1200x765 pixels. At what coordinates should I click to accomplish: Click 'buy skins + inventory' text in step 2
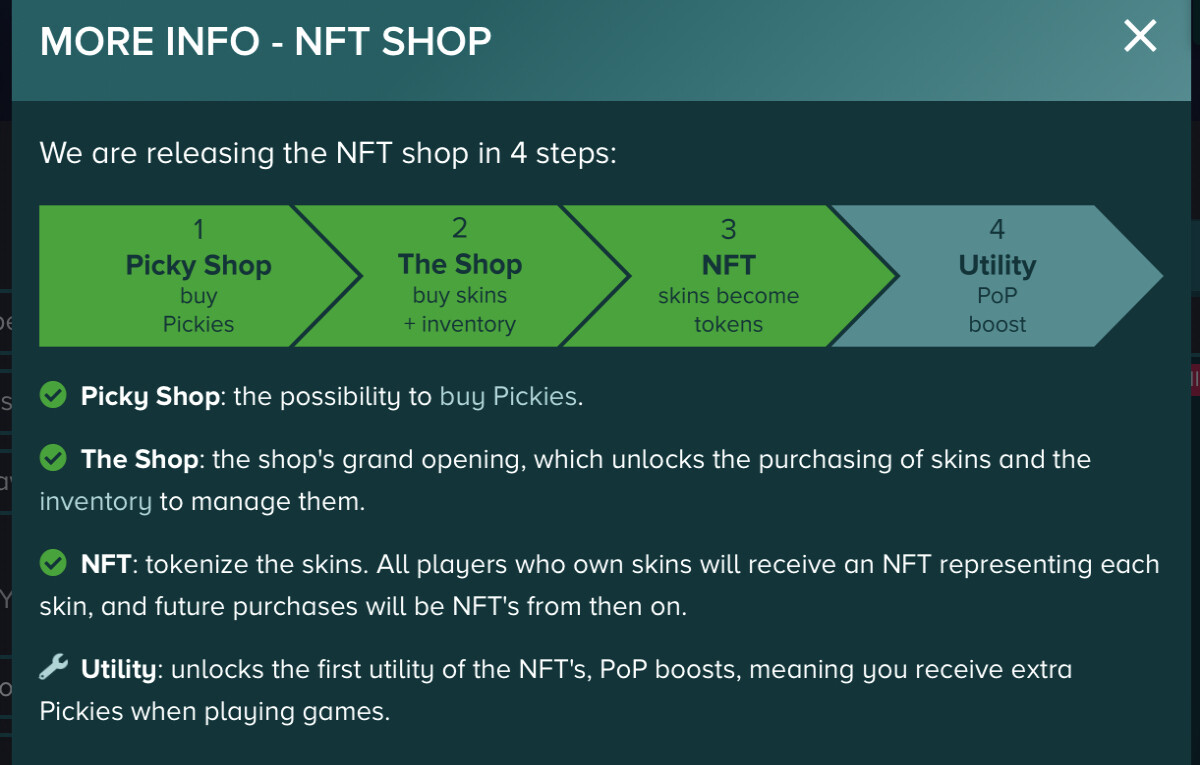460,310
